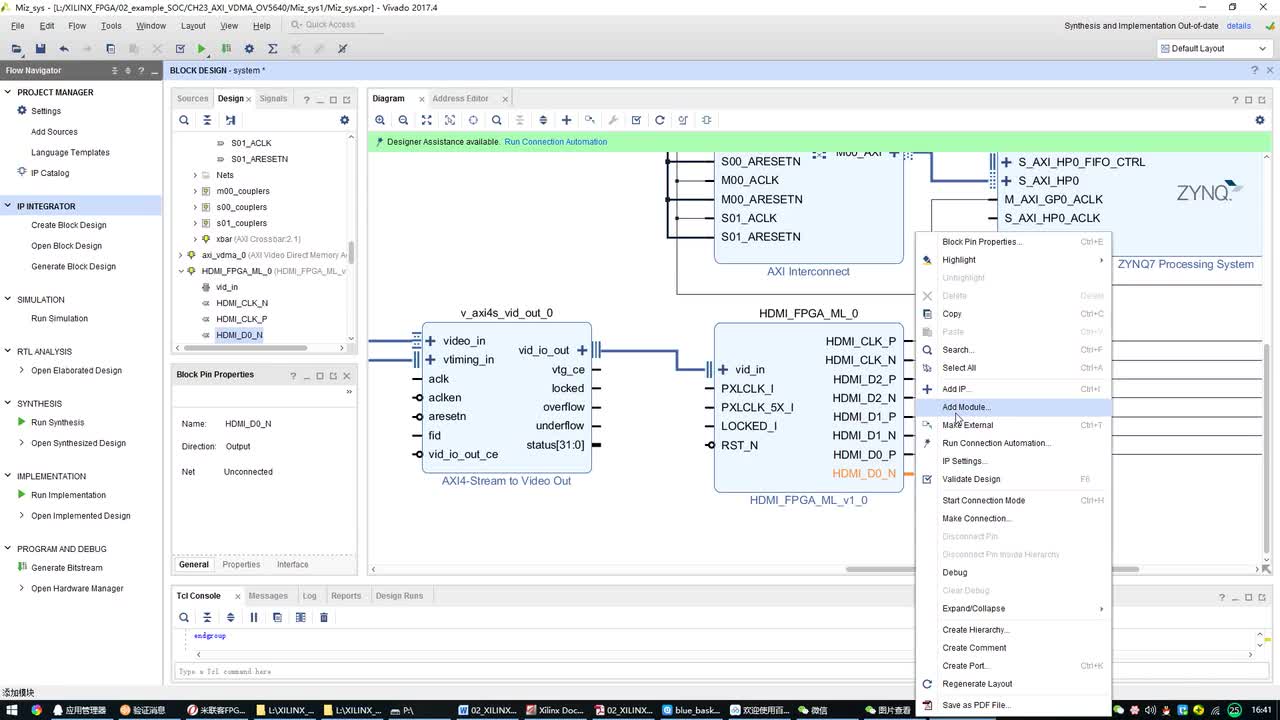
Task: Expand the m00_couplers tree node
Action: [x=195, y=191]
